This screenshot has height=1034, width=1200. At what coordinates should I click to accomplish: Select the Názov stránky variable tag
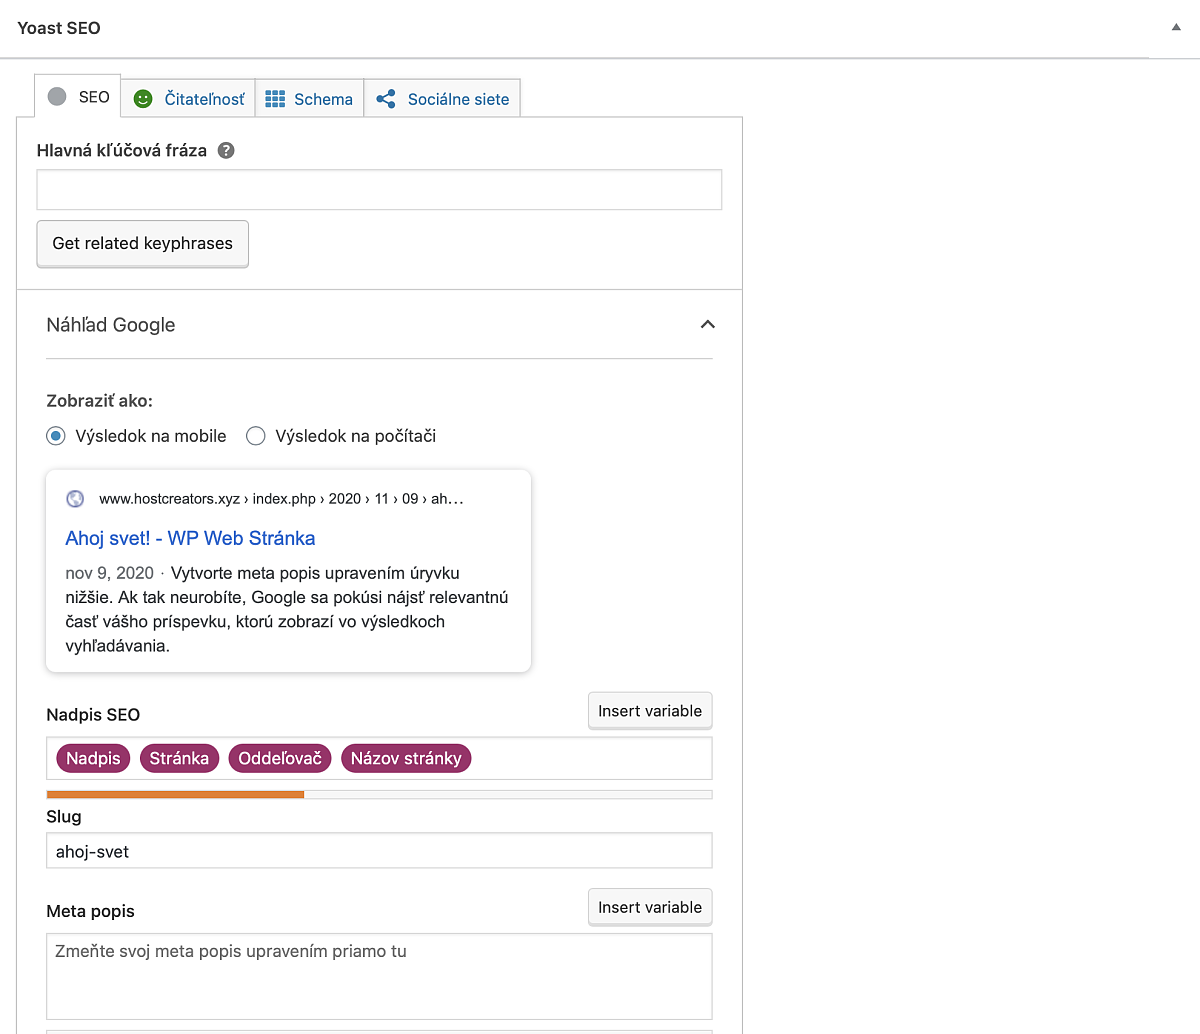[406, 758]
